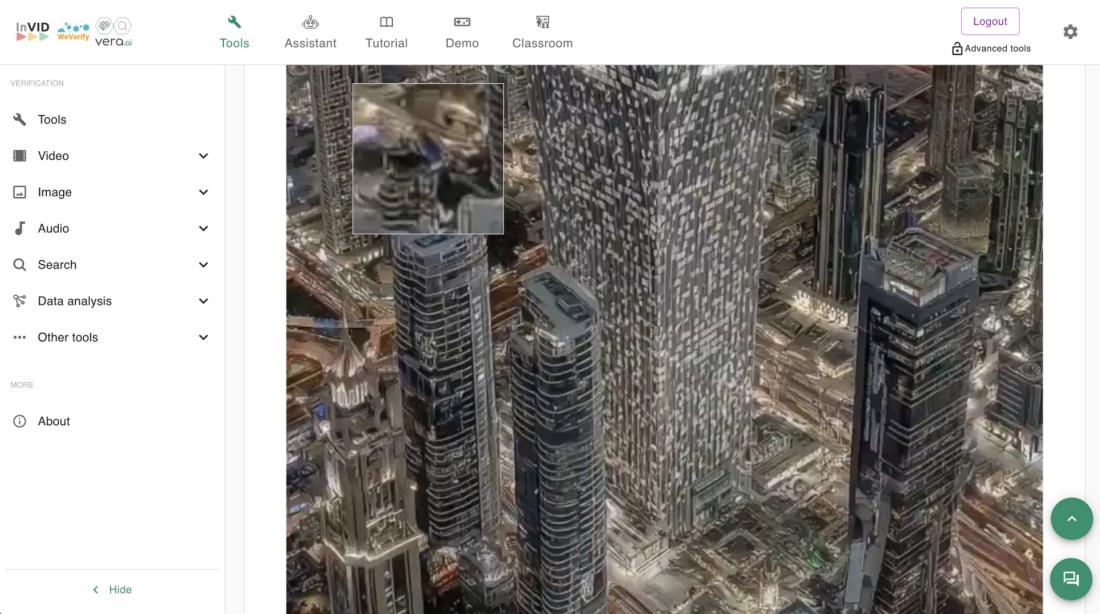1100x614 pixels.
Task: Click the Tutorial book icon
Action: pos(386,22)
